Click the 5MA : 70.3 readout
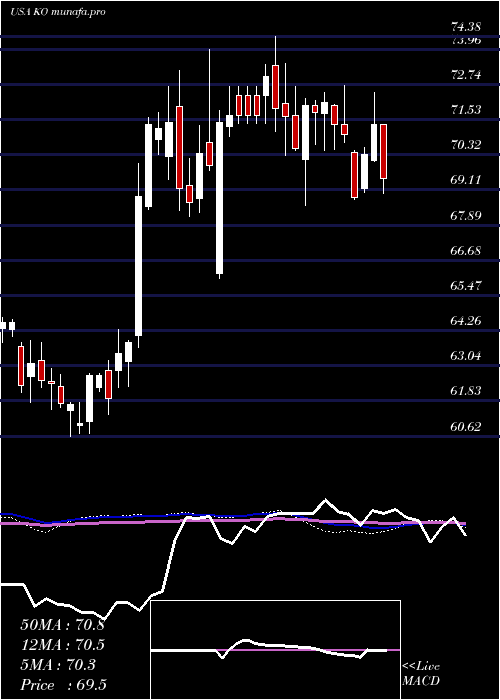The height and width of the screenshot is (700, 500). 58,665
